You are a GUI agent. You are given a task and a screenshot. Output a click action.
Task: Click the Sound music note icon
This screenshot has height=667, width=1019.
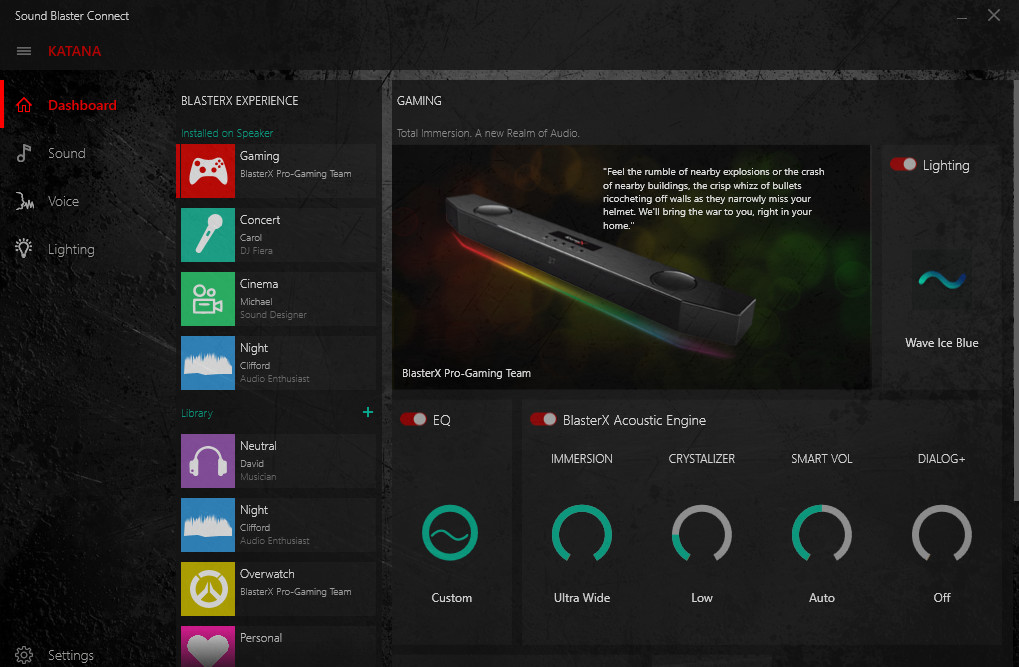[23, 153]
